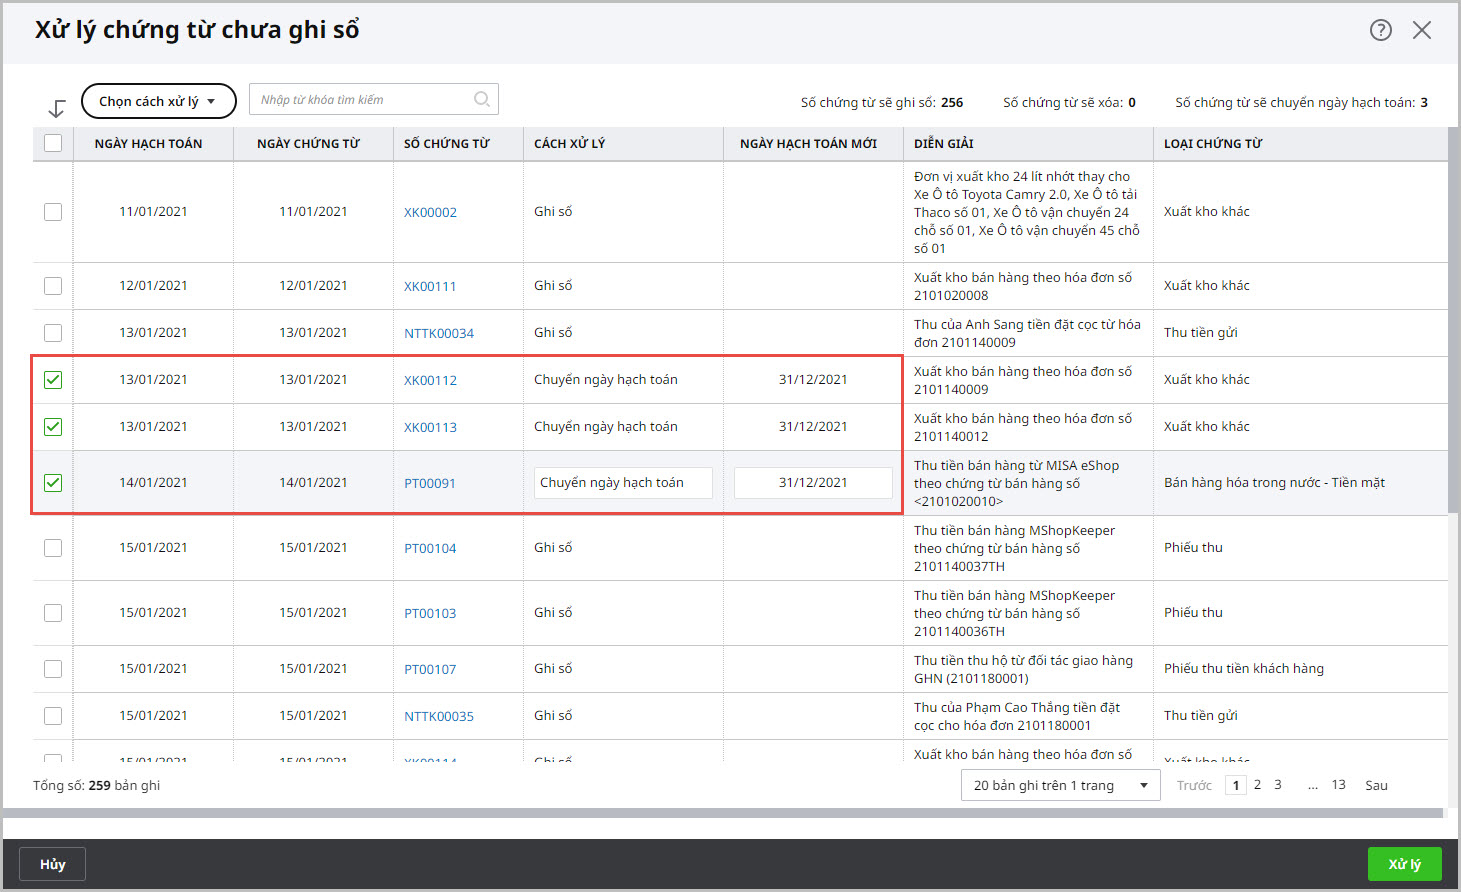Viewport: 1461px width, 892px height.
Task: Uncheck the checkbox for voucher XK00112
Action: pos(53,380)
